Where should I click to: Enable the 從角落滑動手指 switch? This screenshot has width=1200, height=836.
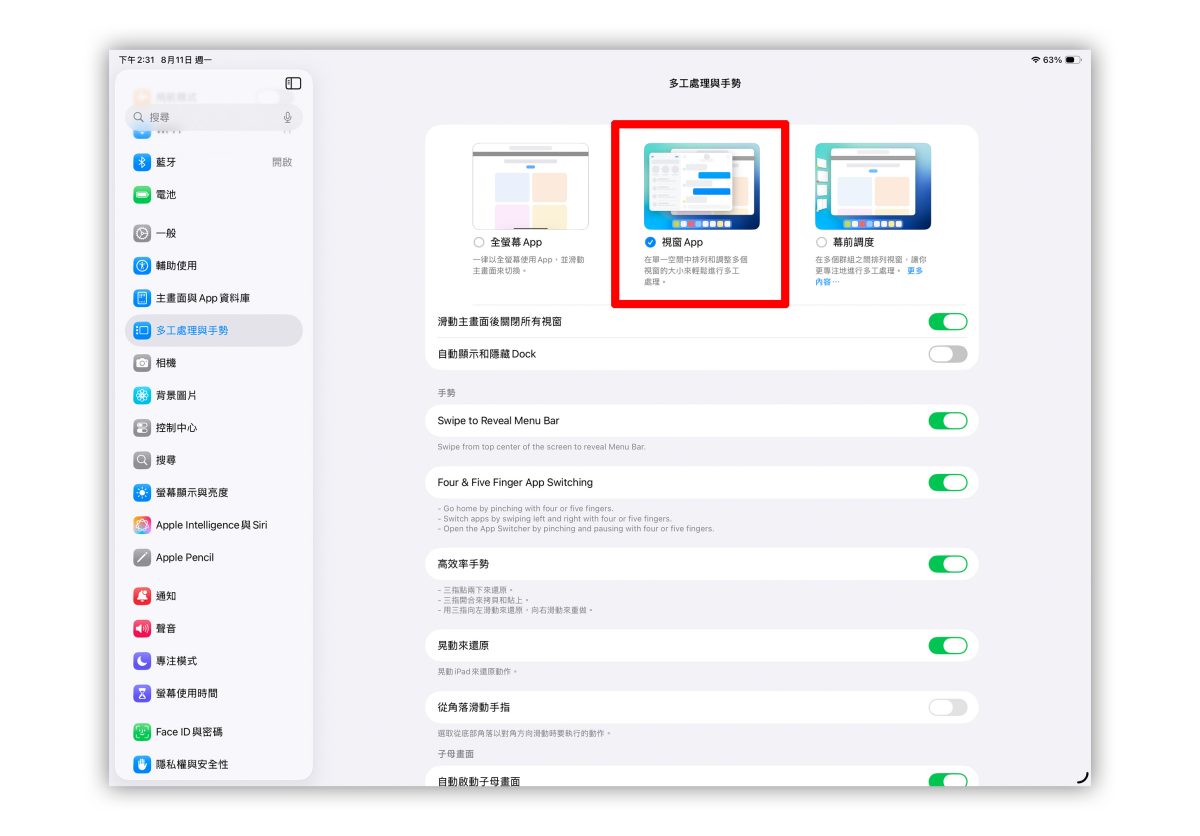(x=948, y=707)
